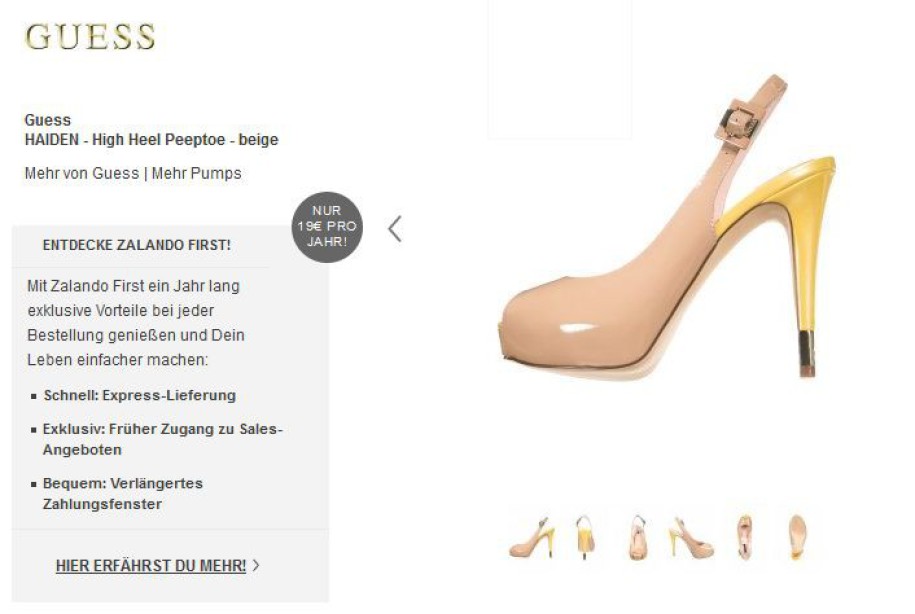
Task: Click the large beige high heel image
Action: [669, 229]
